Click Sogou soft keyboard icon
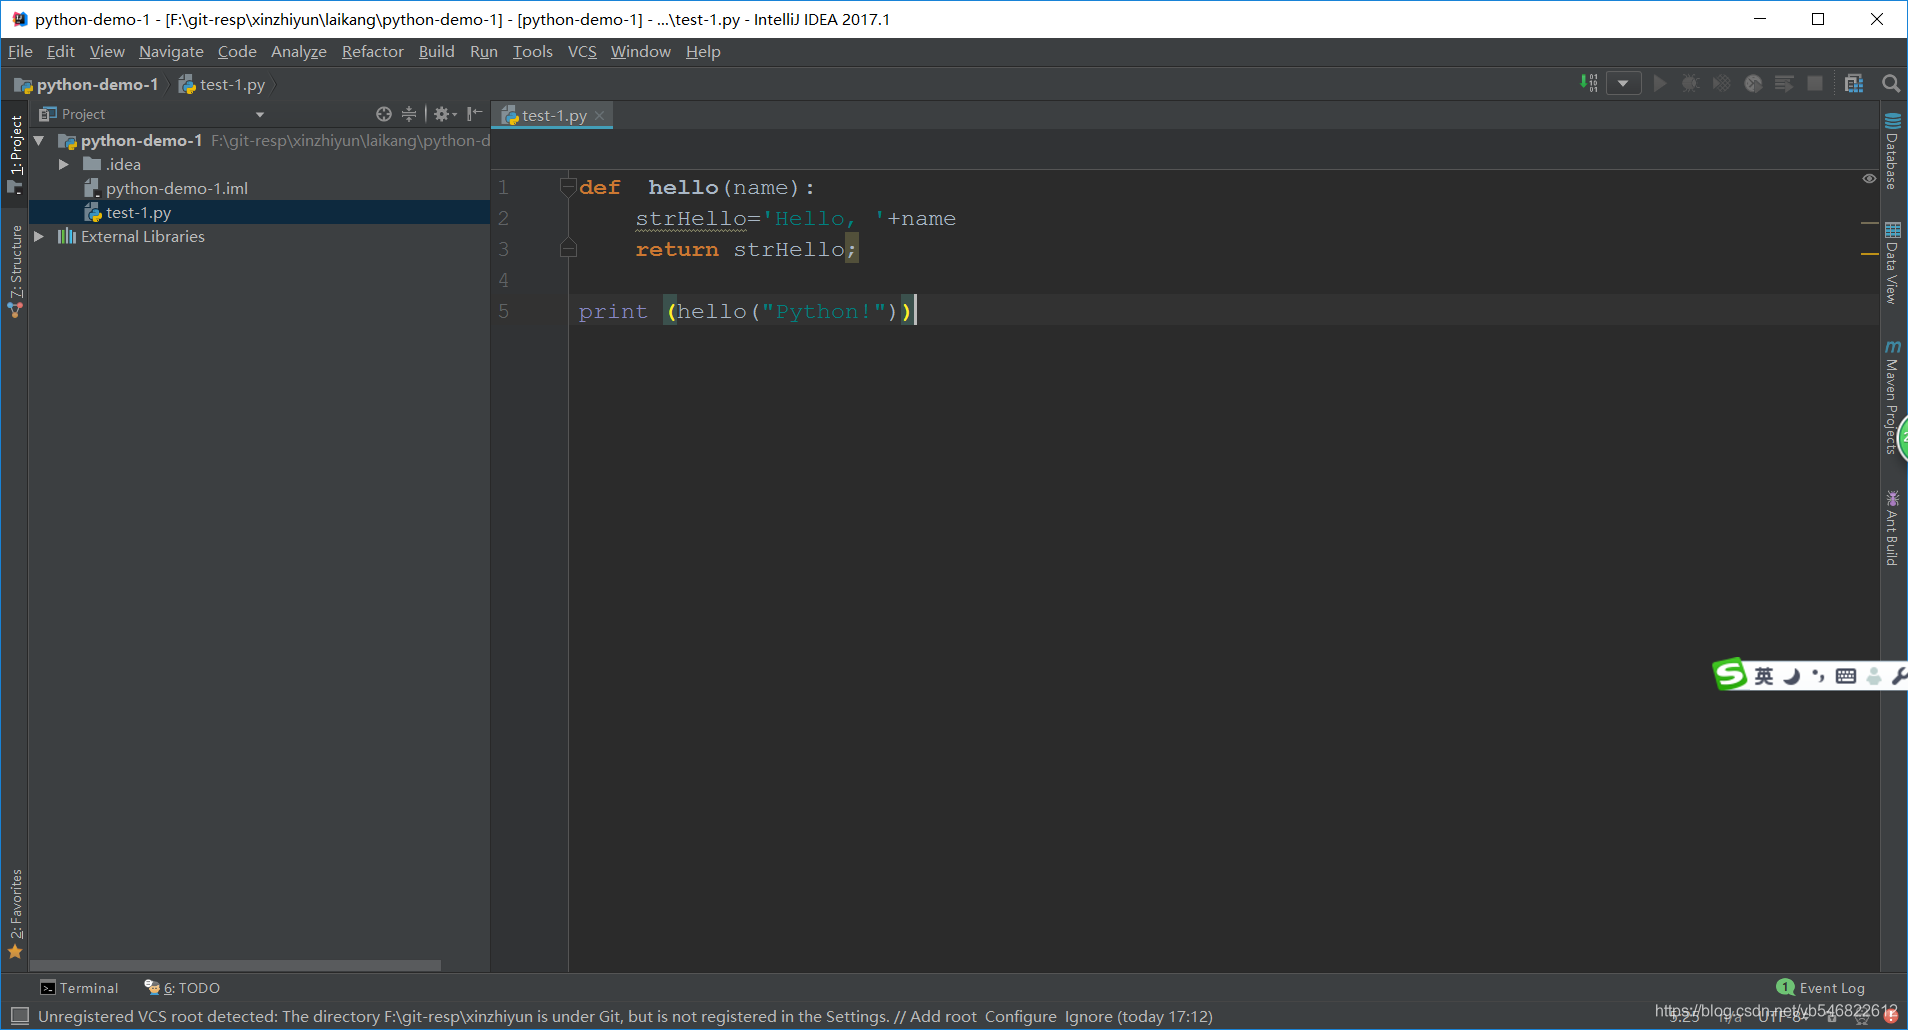Viewport: 1908px width, 1030px height. tap(1846, 676)
